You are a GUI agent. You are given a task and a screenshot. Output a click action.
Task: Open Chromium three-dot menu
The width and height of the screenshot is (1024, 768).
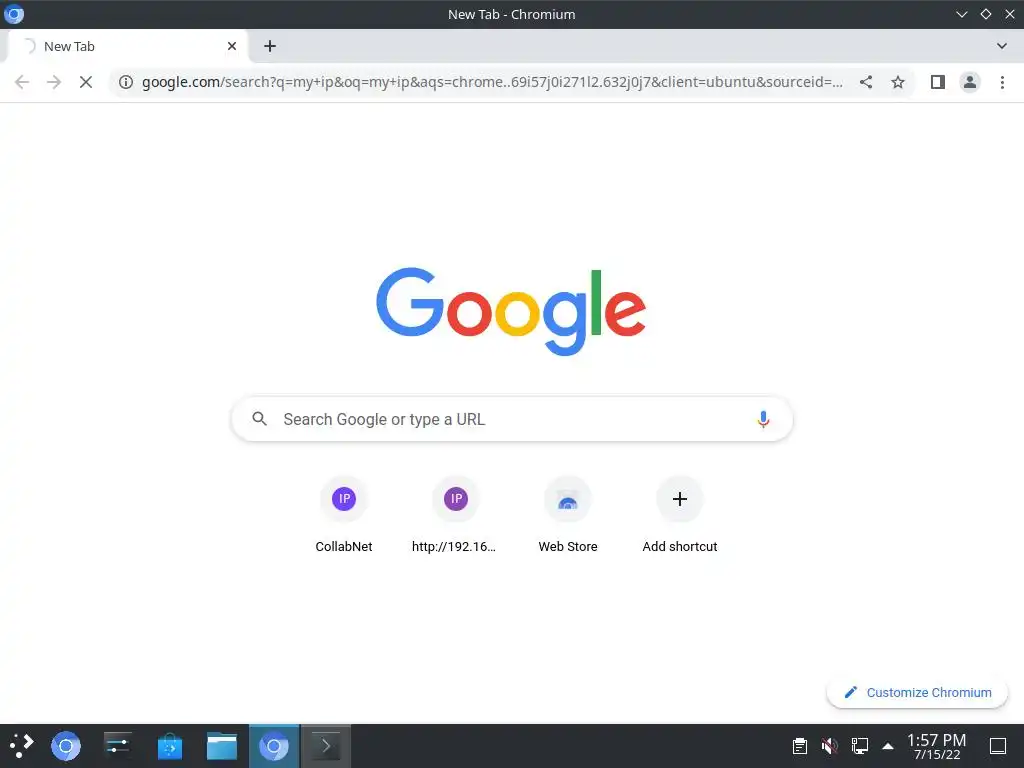tap(1002, 82)
